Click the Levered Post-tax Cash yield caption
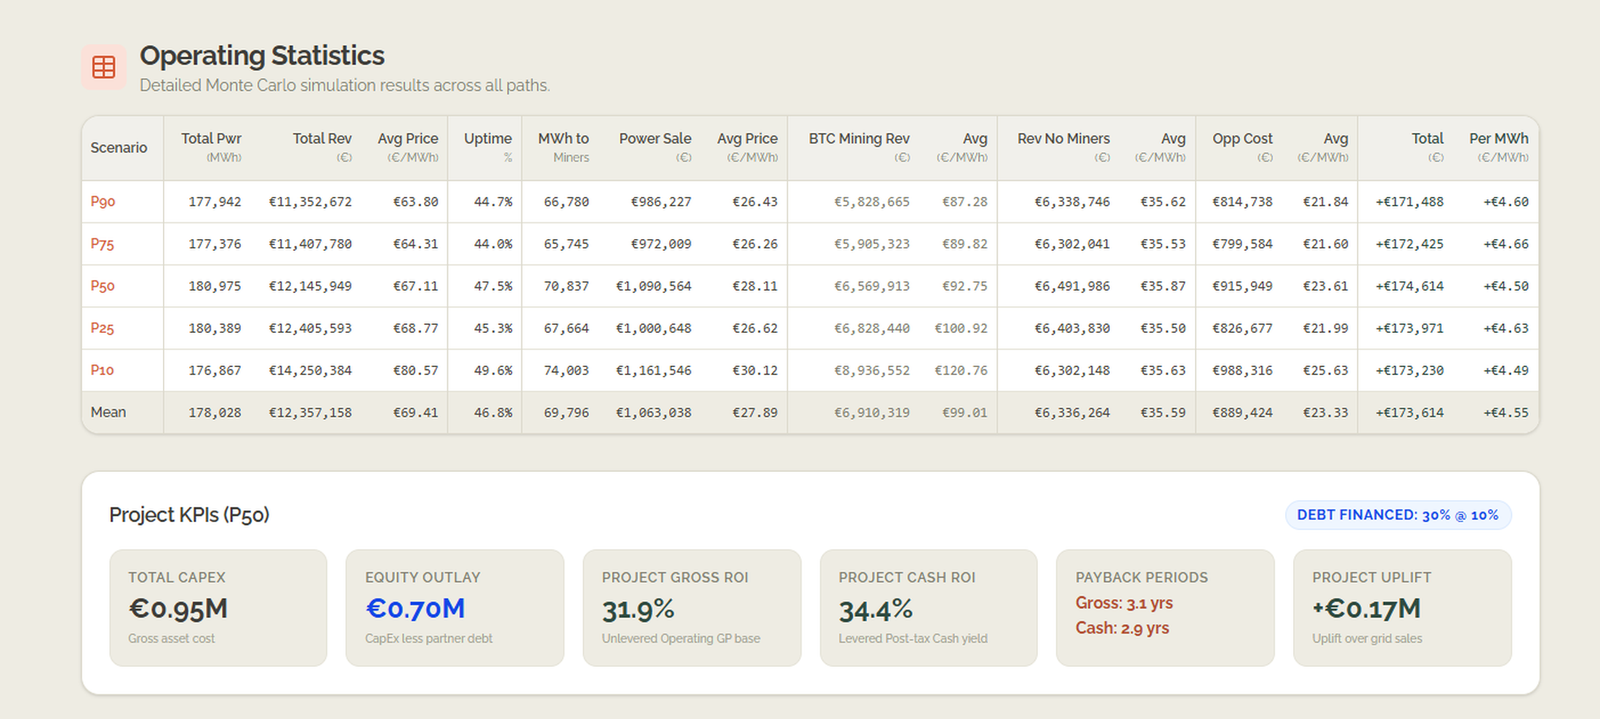The height and width of the screenshot is (719, 1600). 913,639
